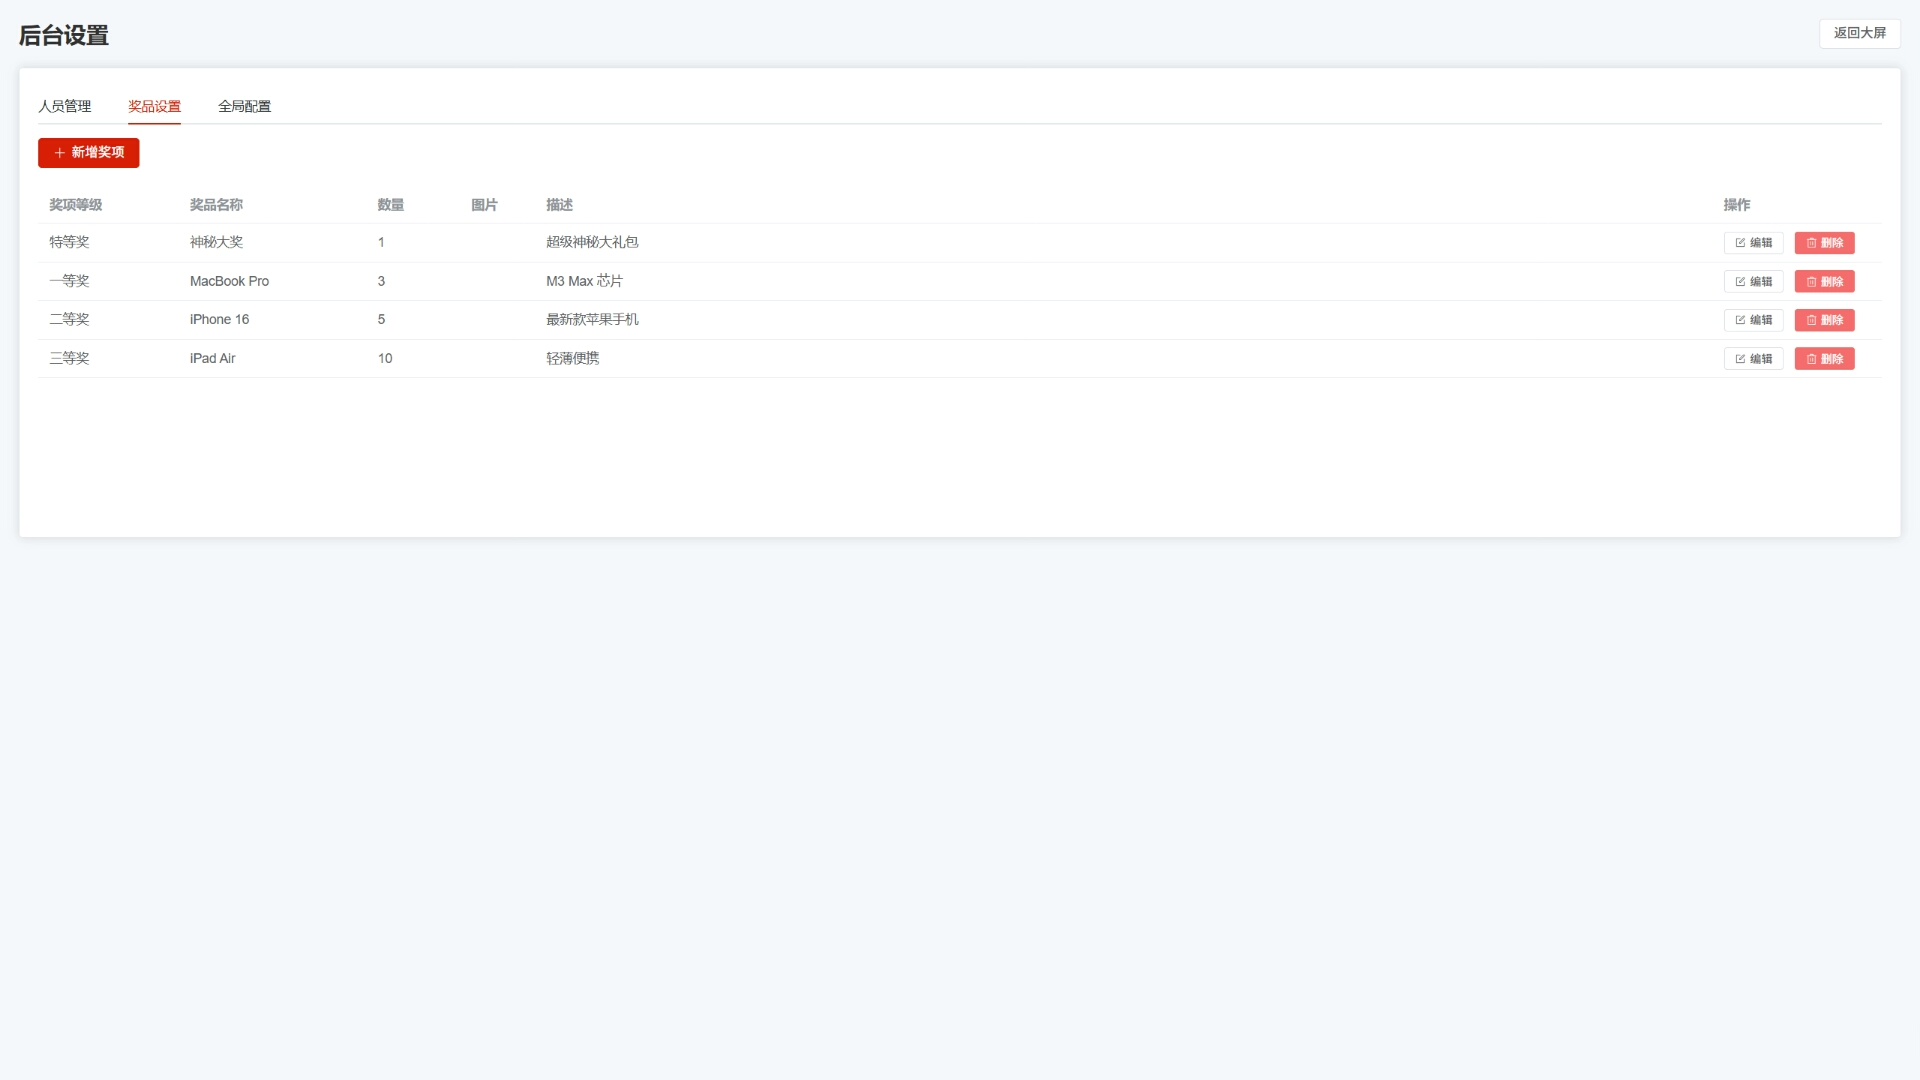Viewport: 1920px width, 1080px height.
Task: Click edit pencil icon for iPad Air row
Action: [1740, 359]
